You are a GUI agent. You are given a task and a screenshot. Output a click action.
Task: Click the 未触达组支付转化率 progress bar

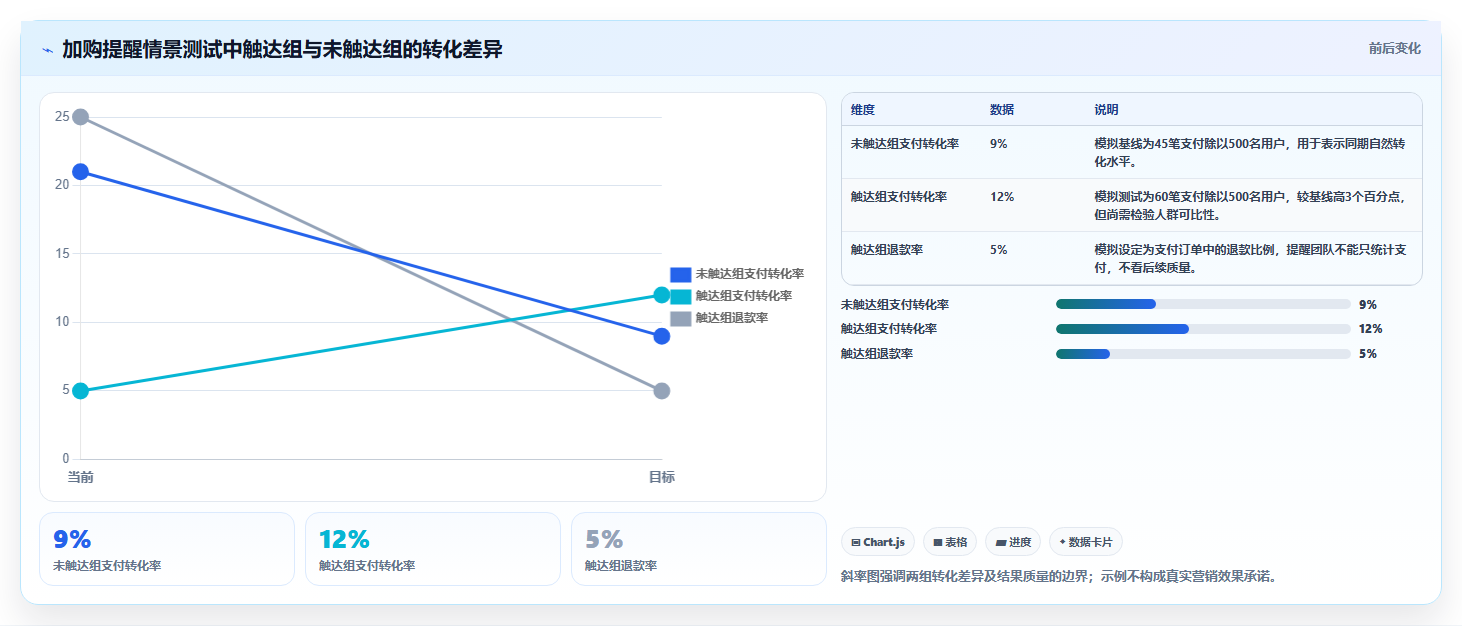(1203, 304)
